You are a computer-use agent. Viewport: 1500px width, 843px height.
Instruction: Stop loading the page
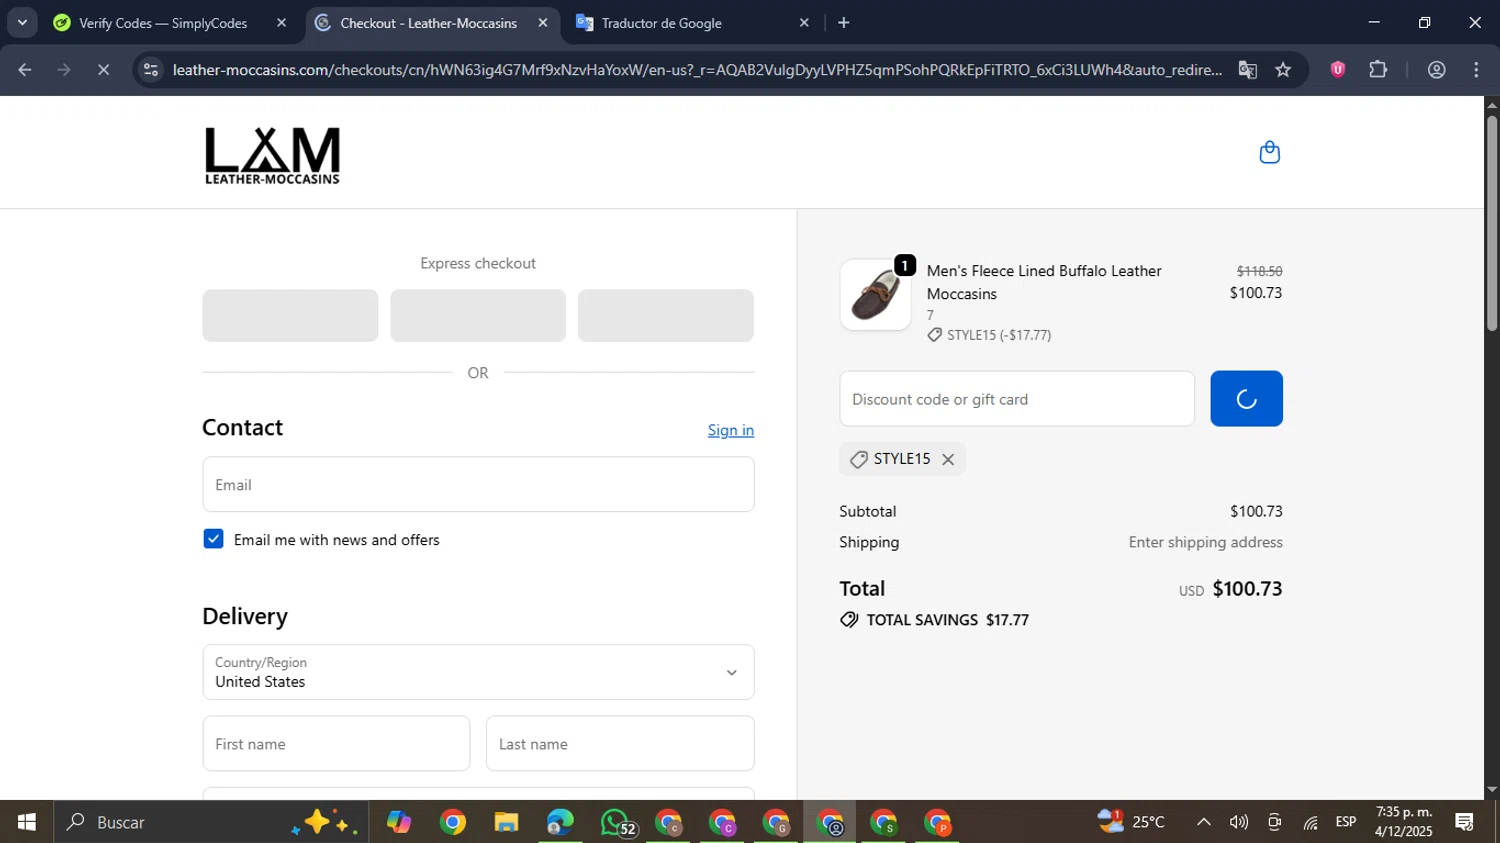(103, 70)
